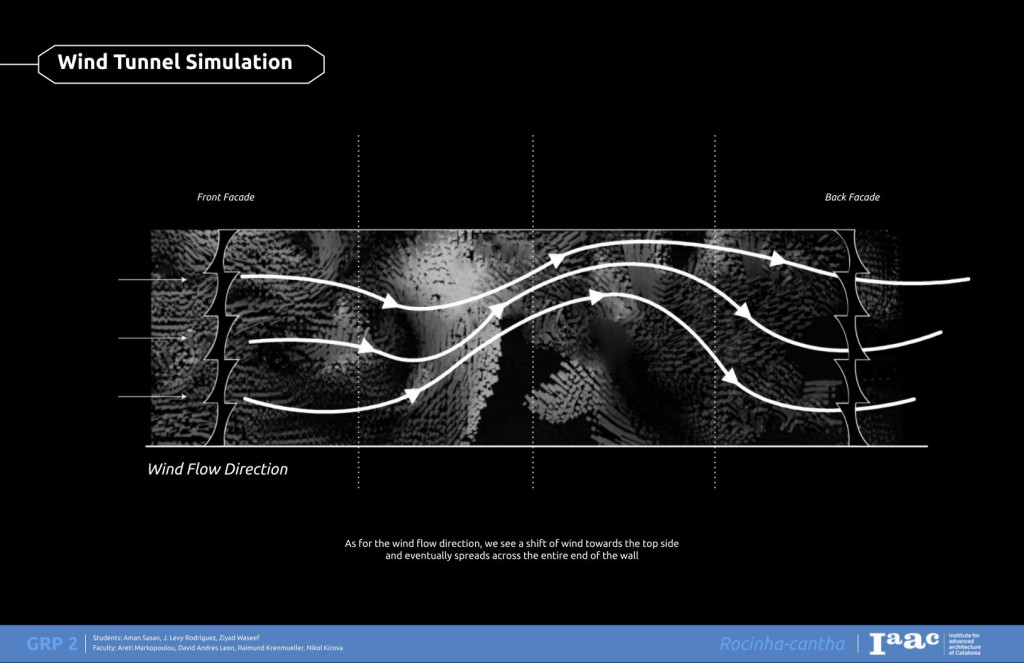Select the "Front Facade" label
The image size is (1024, 663).
point(225,197)
